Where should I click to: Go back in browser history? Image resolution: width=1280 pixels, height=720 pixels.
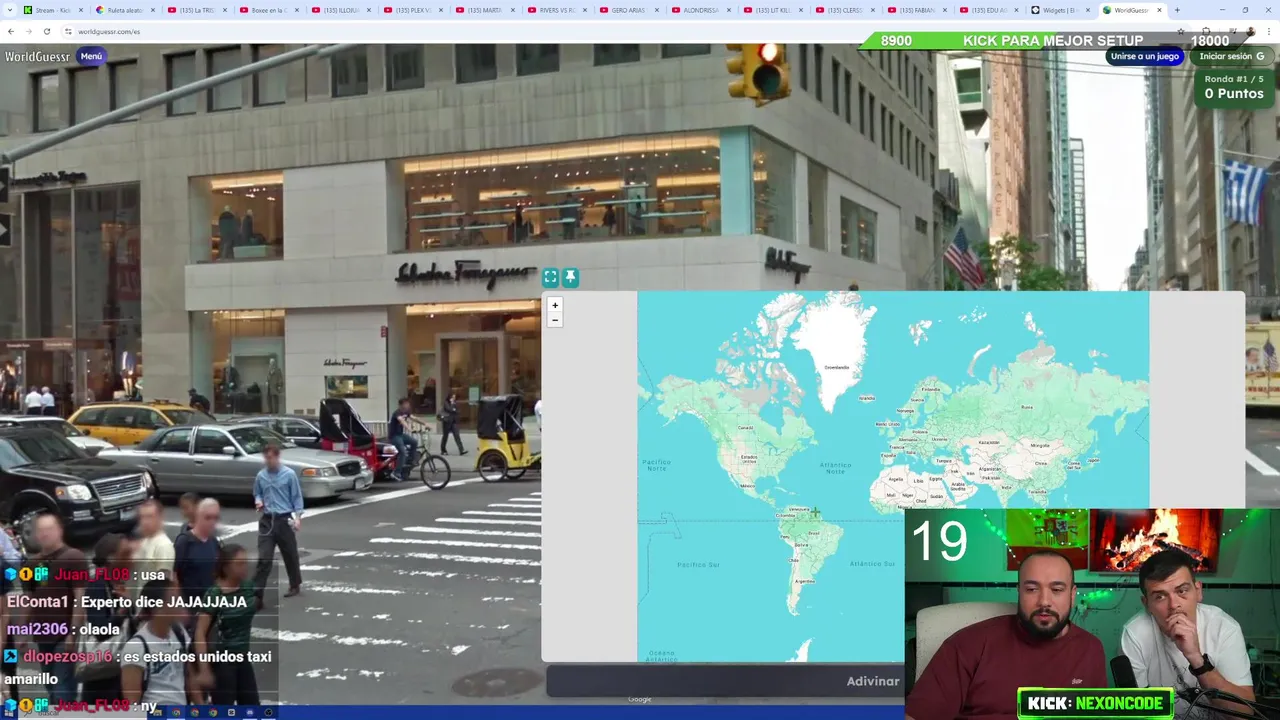point(11,31)
